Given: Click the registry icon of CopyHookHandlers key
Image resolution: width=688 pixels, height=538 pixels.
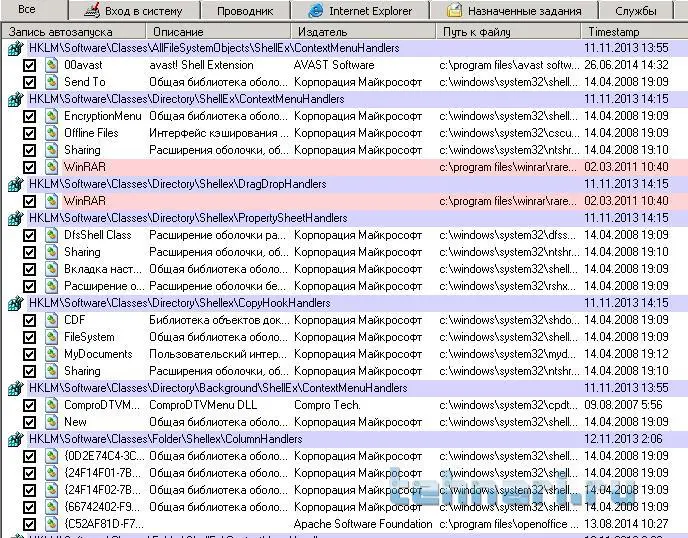Looking at the screenshot, I should pyautogui.click(x=15, y=304).
